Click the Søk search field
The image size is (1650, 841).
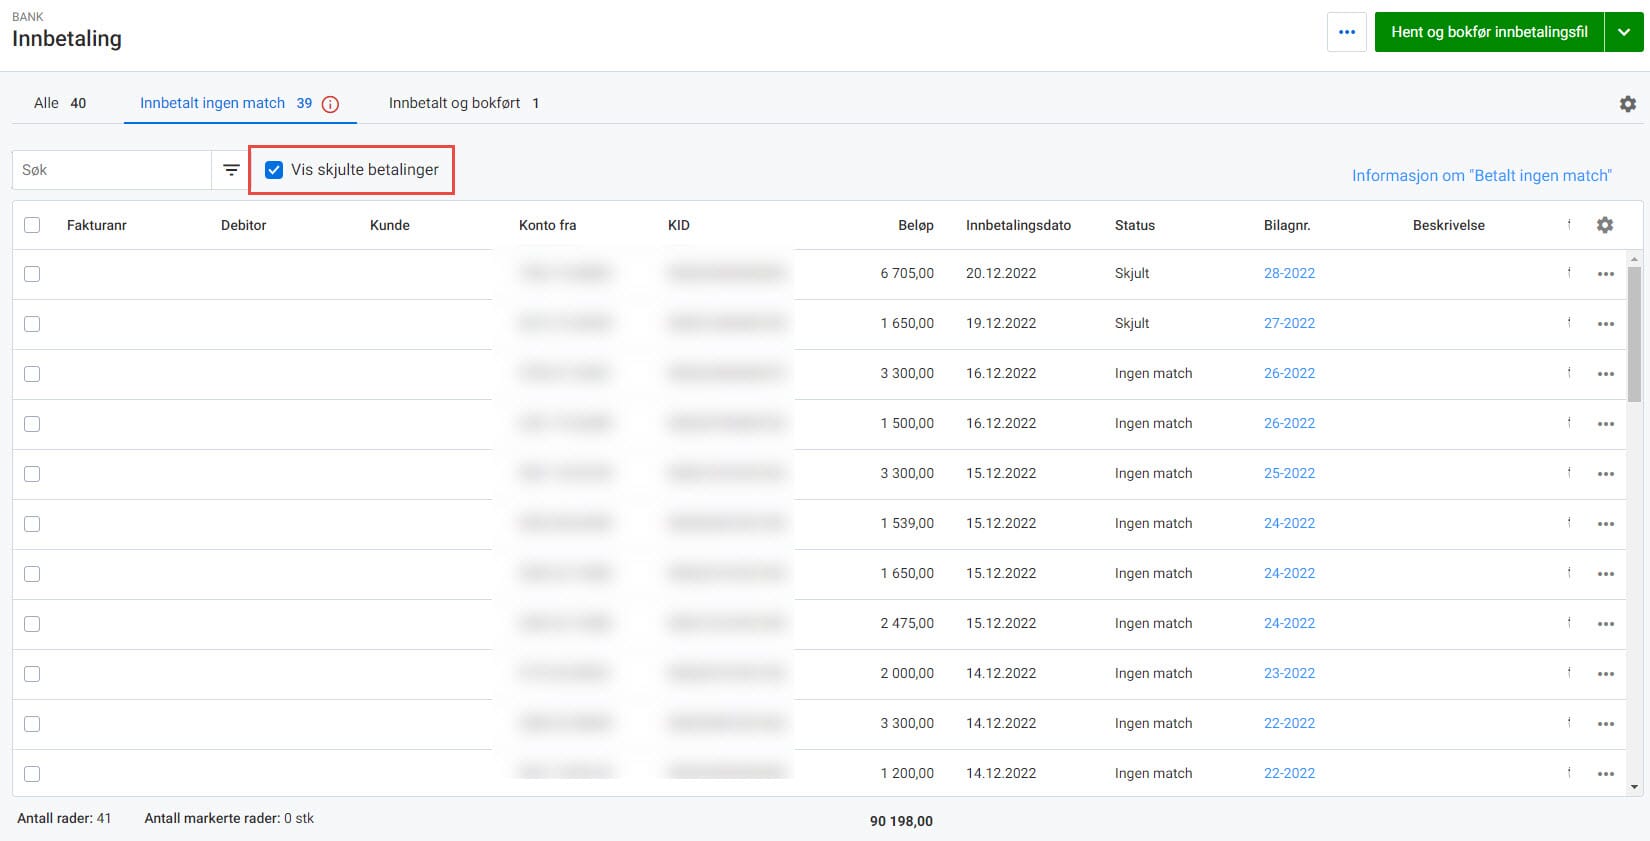(112, 170)
